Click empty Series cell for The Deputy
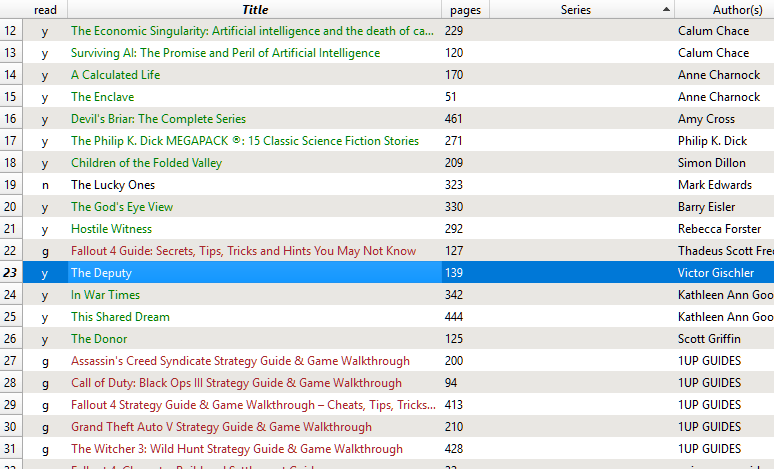The image size is (774, 469). [x=581, y=273]
